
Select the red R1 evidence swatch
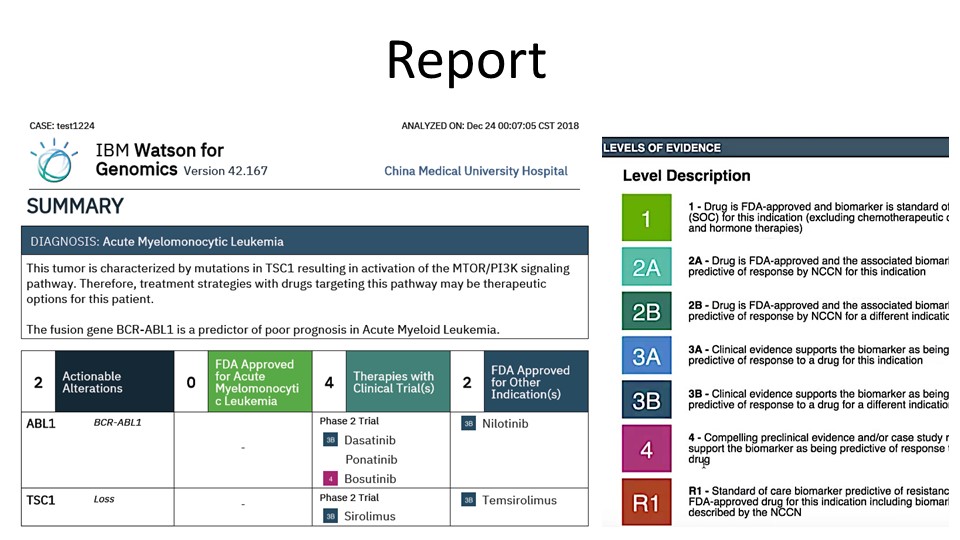tap(647, 502)
